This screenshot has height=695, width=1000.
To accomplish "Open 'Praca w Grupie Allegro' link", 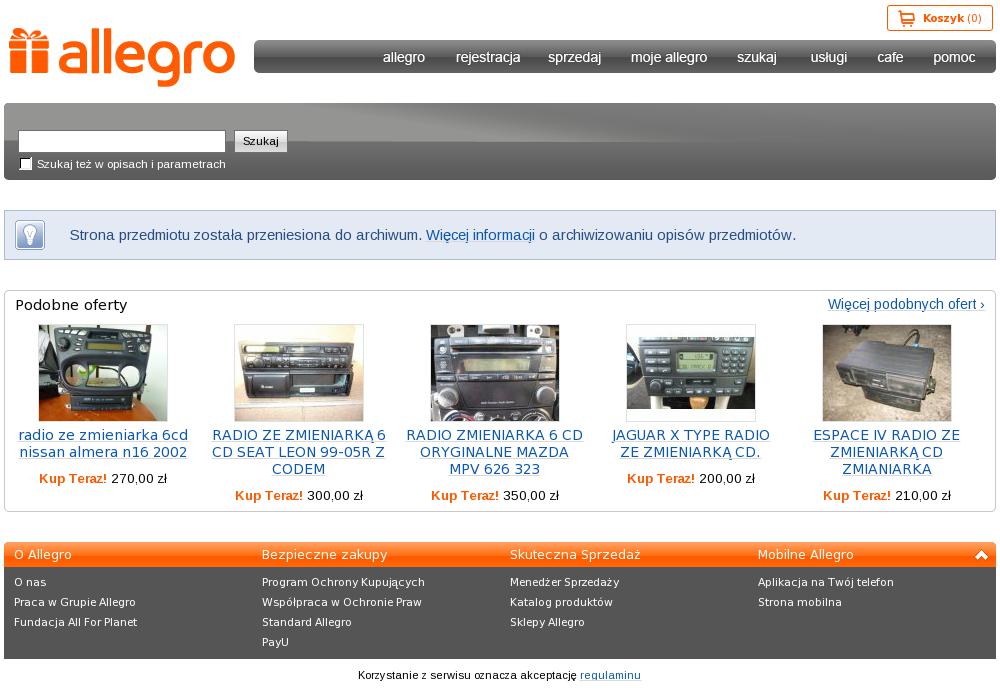I will [x=75, y=602].
